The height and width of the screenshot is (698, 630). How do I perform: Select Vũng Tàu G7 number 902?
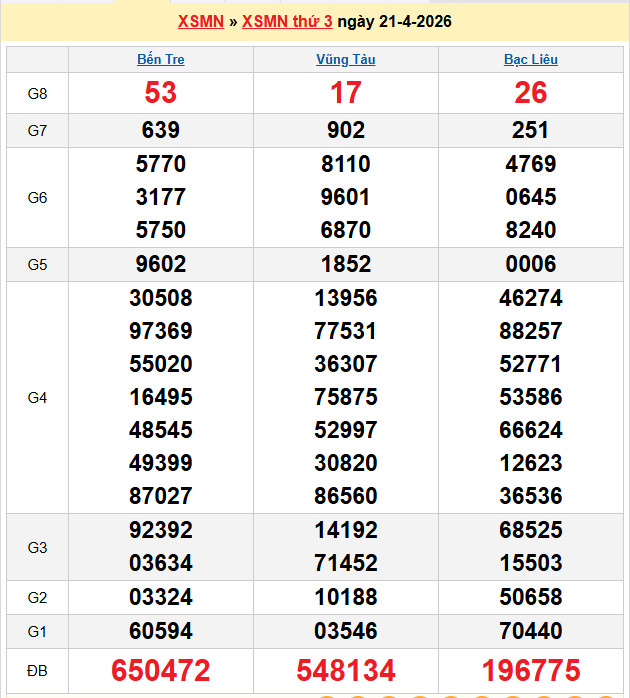(345, 130)
